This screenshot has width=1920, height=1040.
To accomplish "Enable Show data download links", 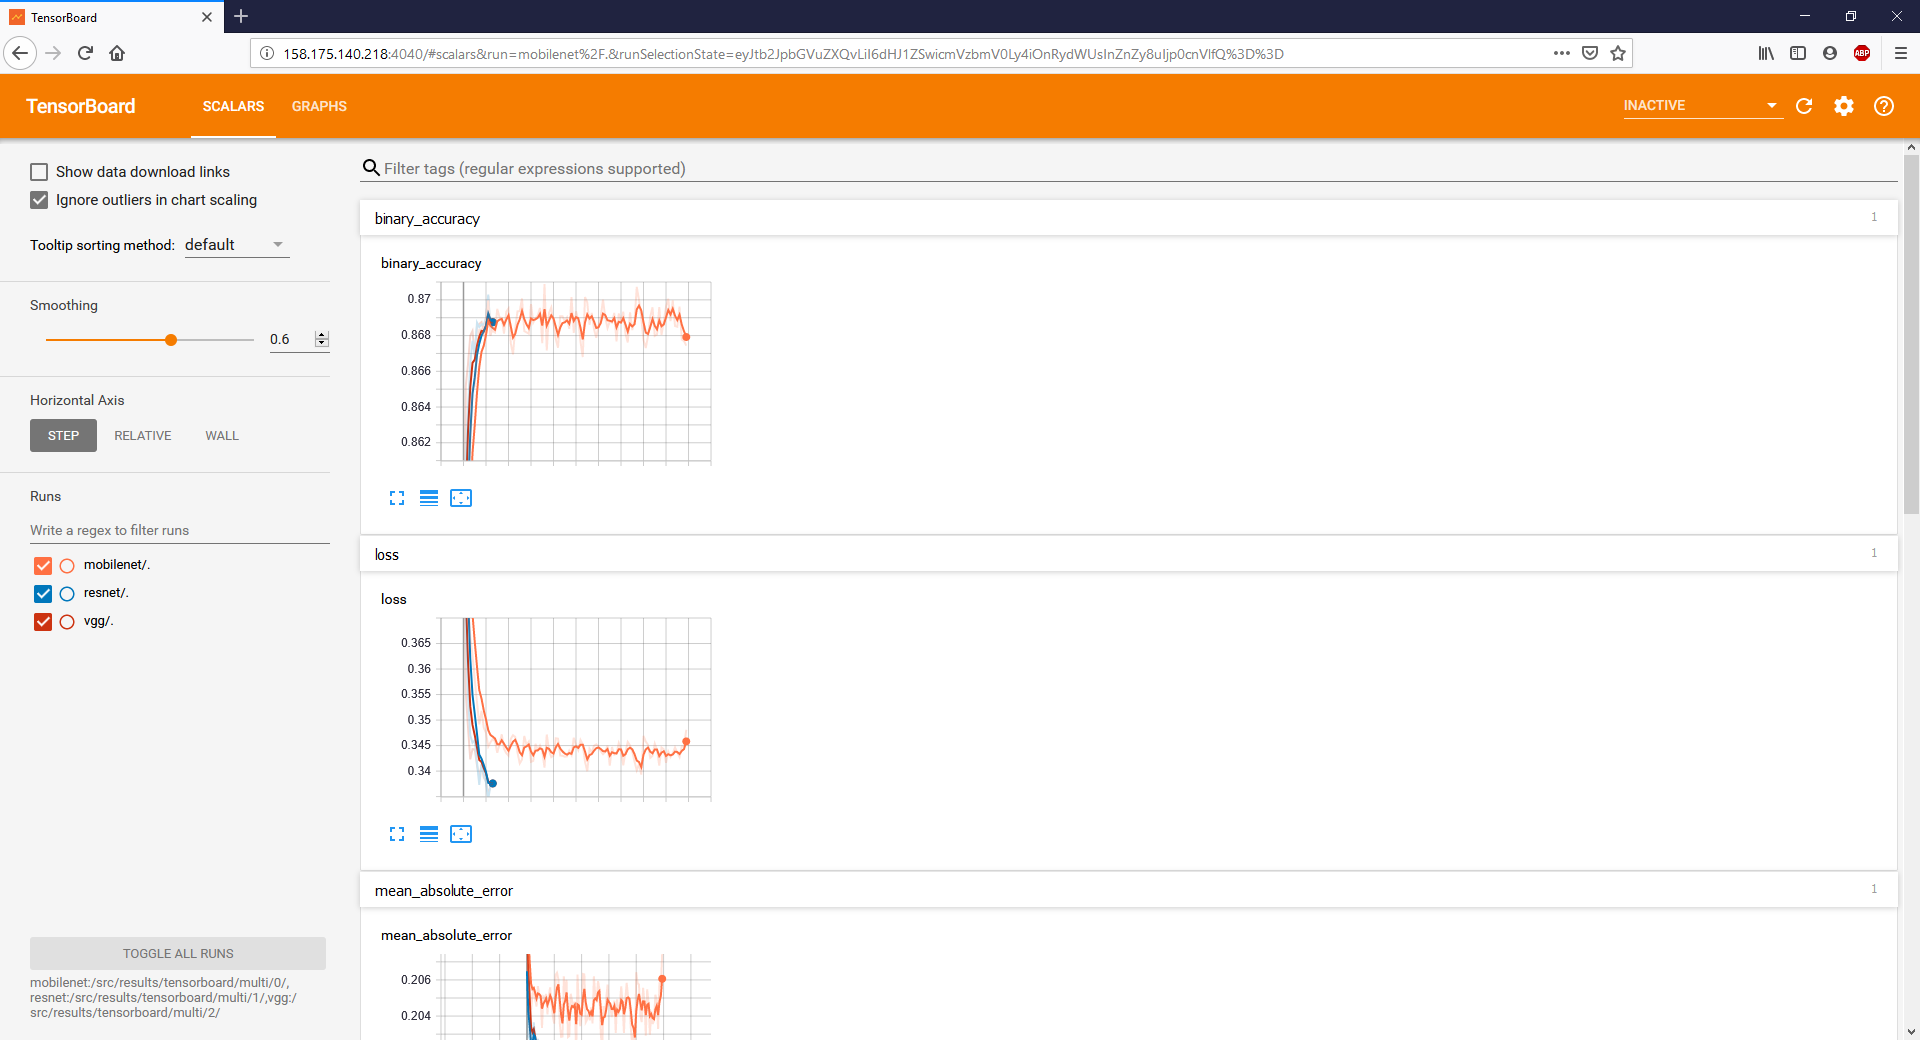I will coord(39,172).
